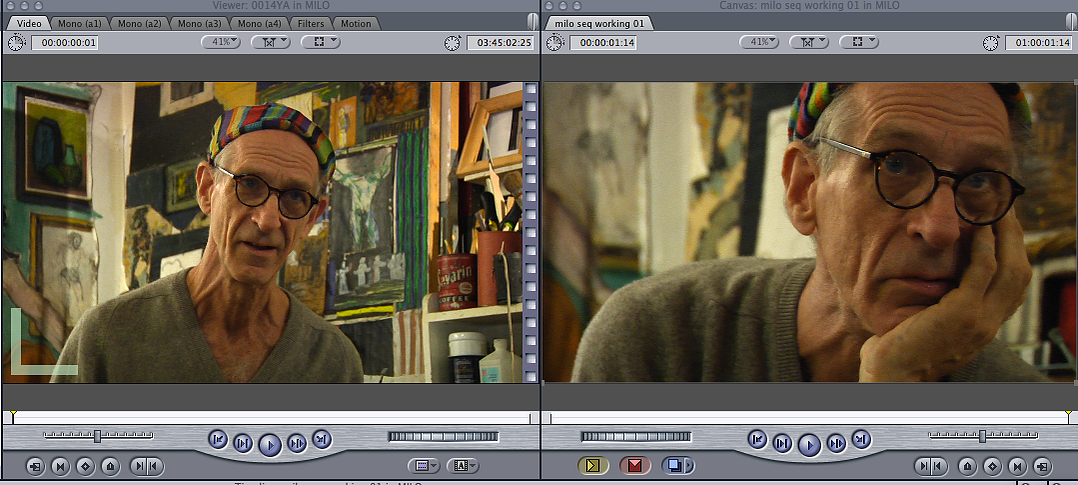Image resolution: width=1078 pixels, height=485 pixels.
Task: Go to previous edit in Canvas
Action: [757, 439]
